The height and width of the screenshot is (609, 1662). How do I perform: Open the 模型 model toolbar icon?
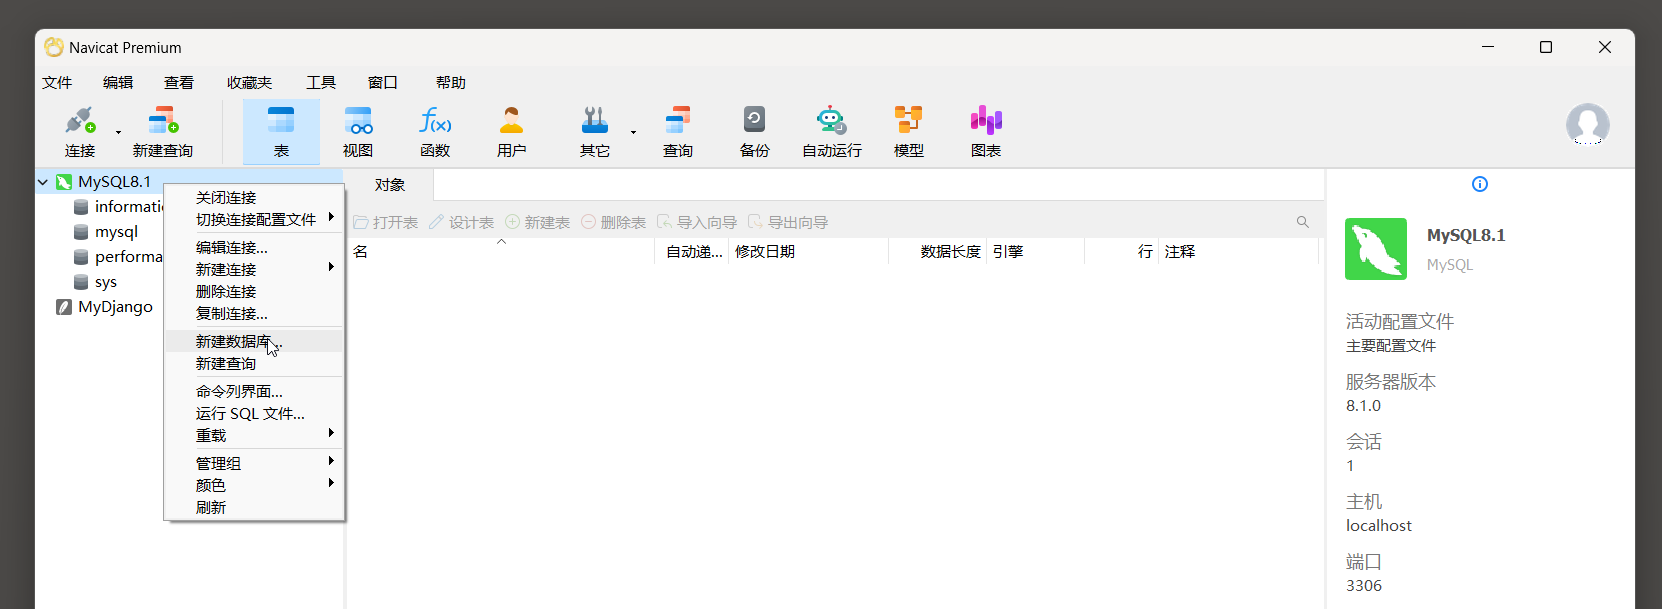pyautogui.click(x=909, y=131)
